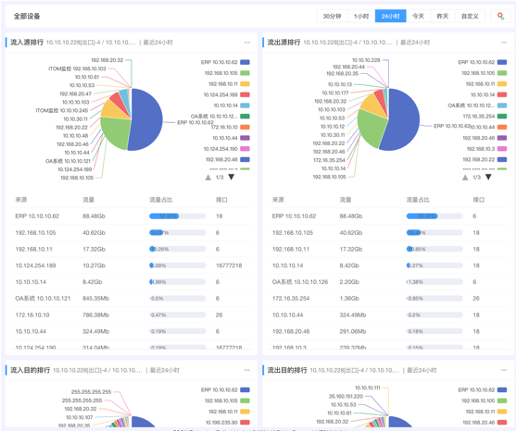Open more options menu of 流入源排行 panel

[x=247, y=42]
